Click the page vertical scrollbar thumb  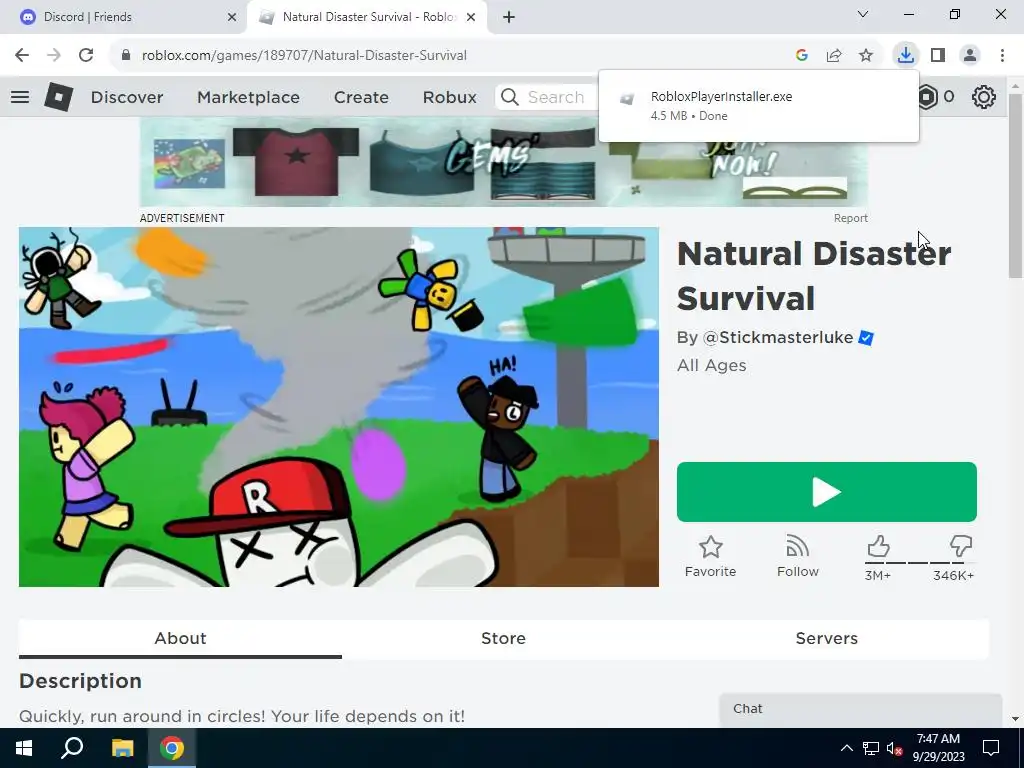coord(1016,186)
